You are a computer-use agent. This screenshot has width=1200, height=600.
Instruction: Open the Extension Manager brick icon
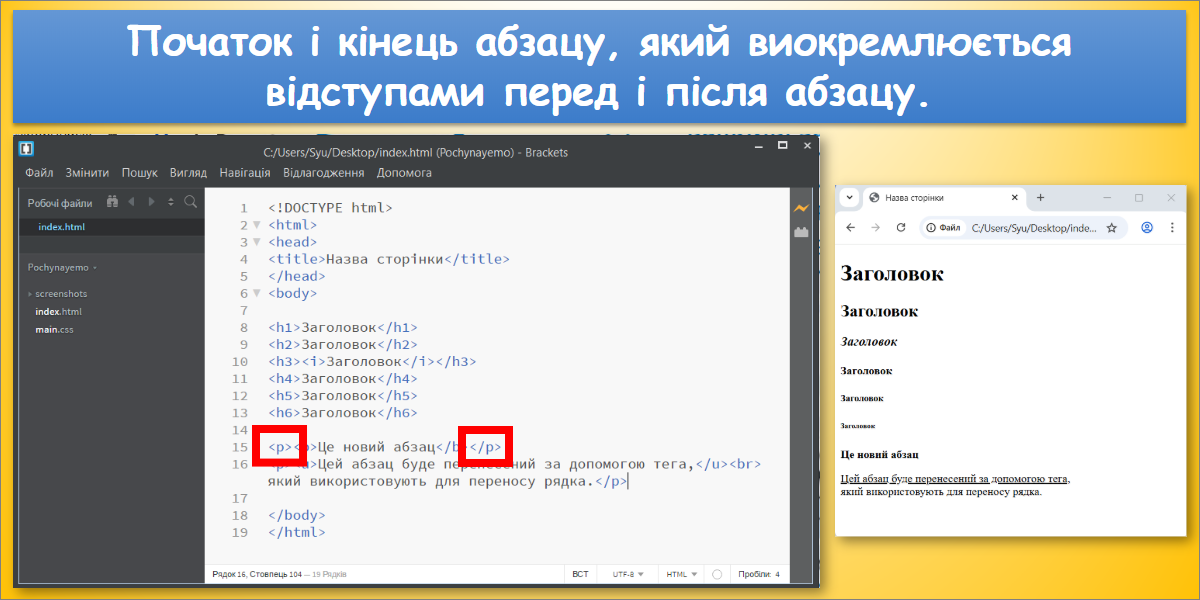point(801,232)
